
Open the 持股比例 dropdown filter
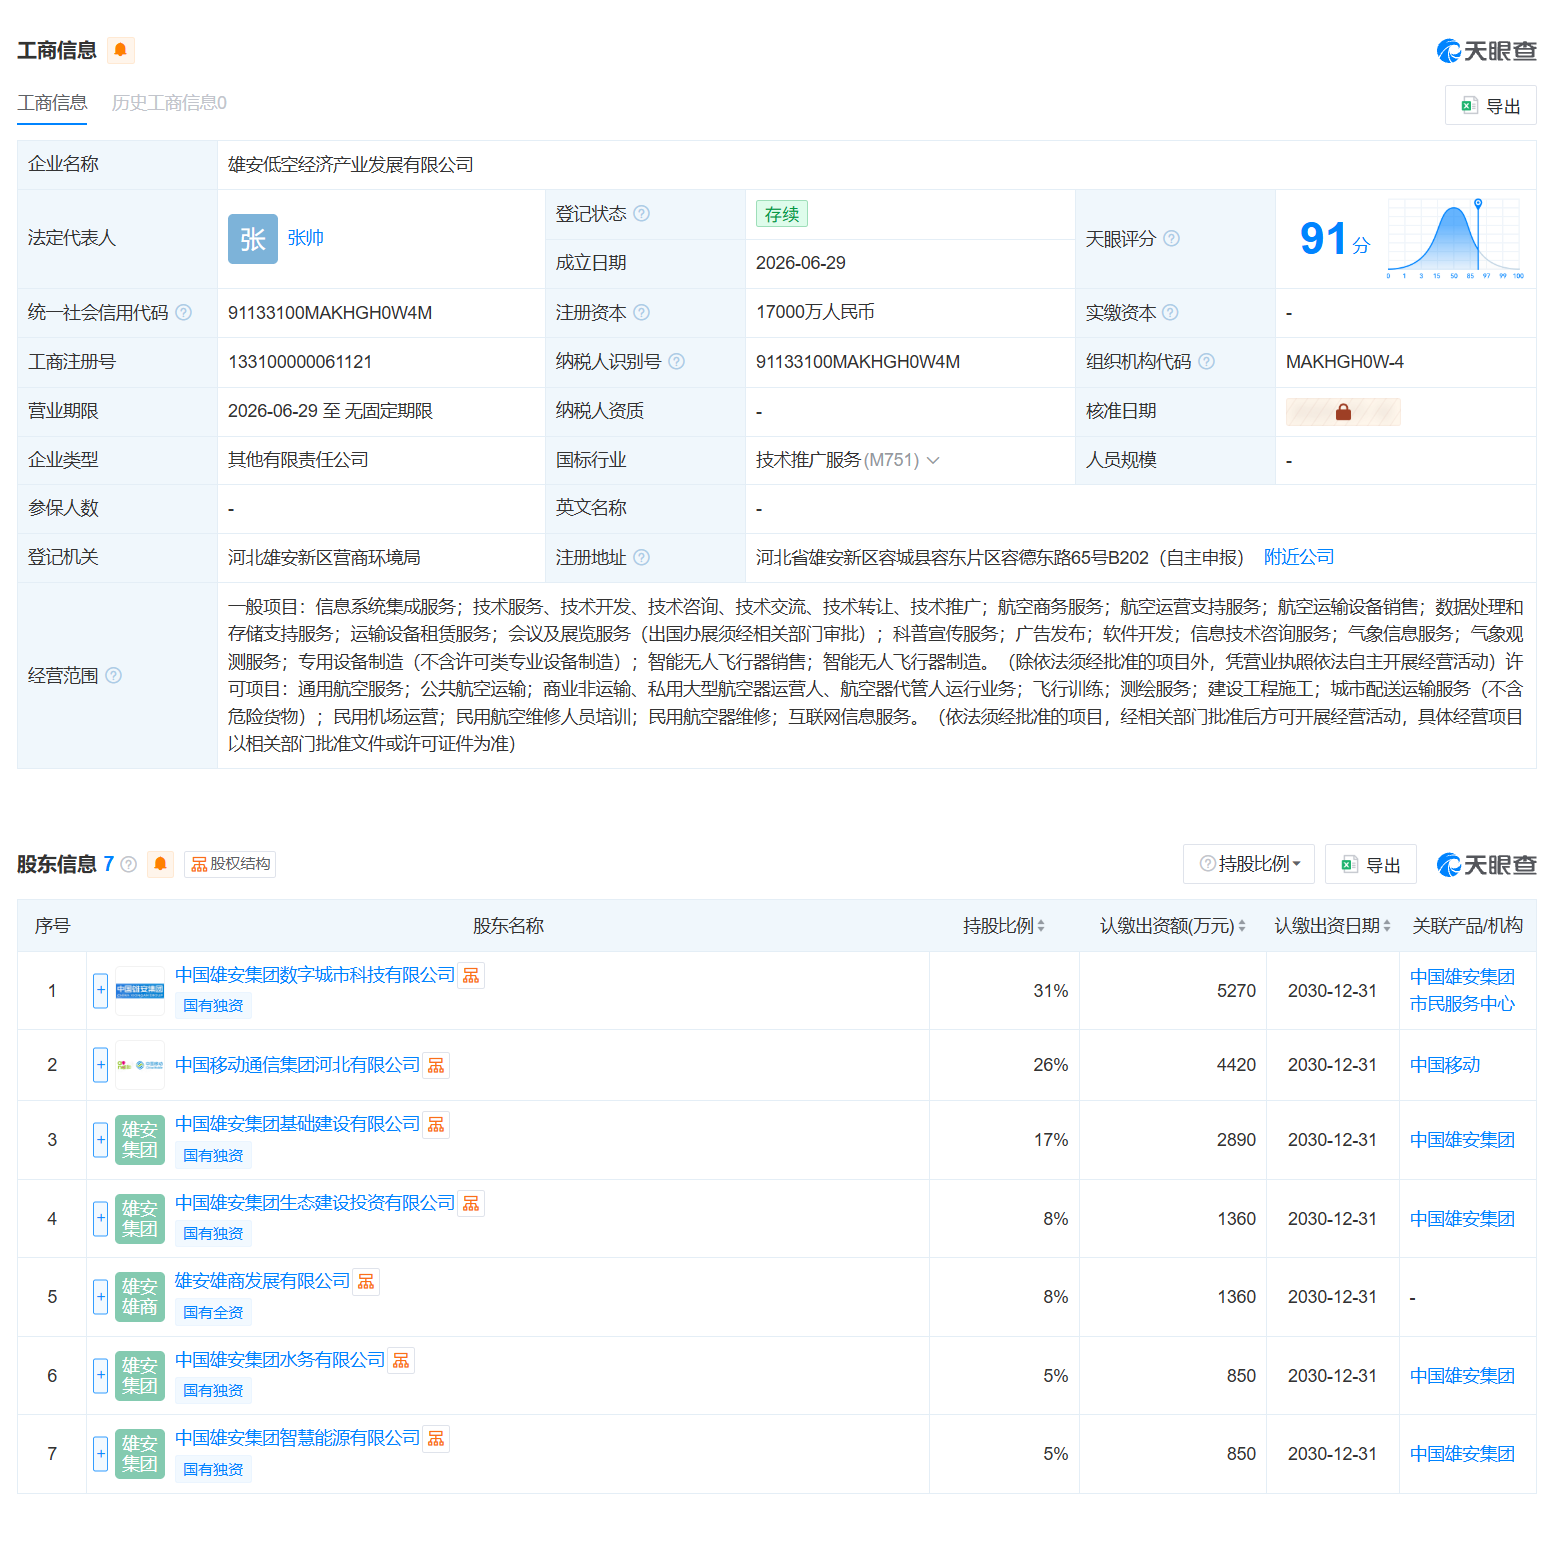1249,864
